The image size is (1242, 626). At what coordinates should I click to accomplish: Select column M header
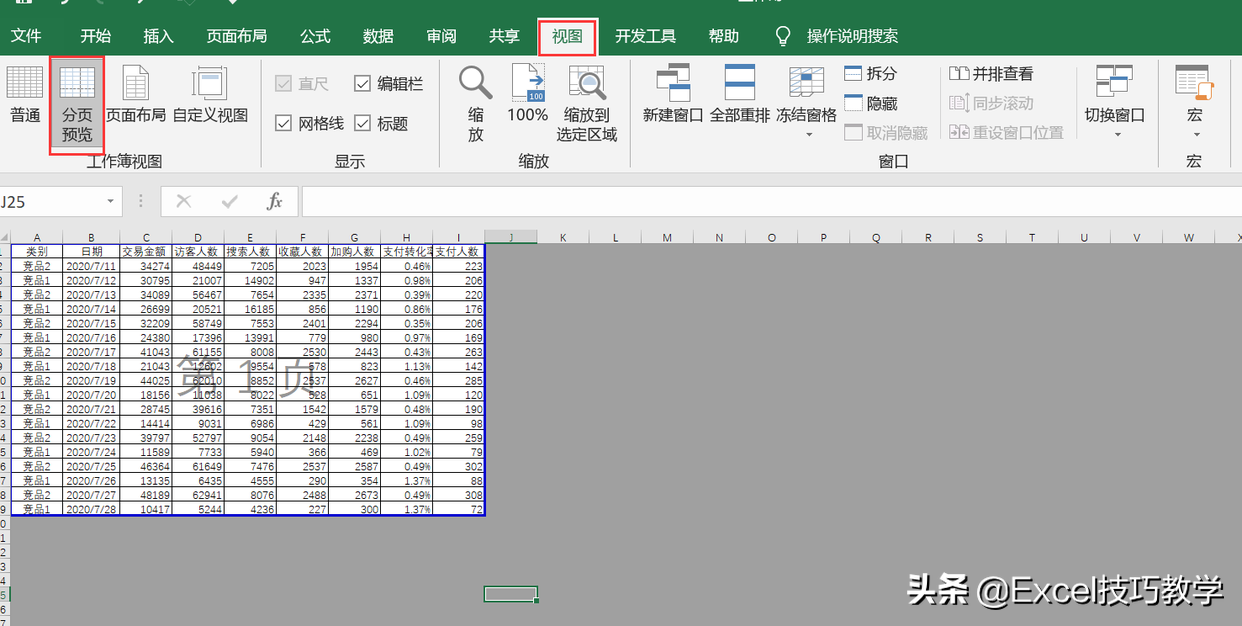[667, 237]
